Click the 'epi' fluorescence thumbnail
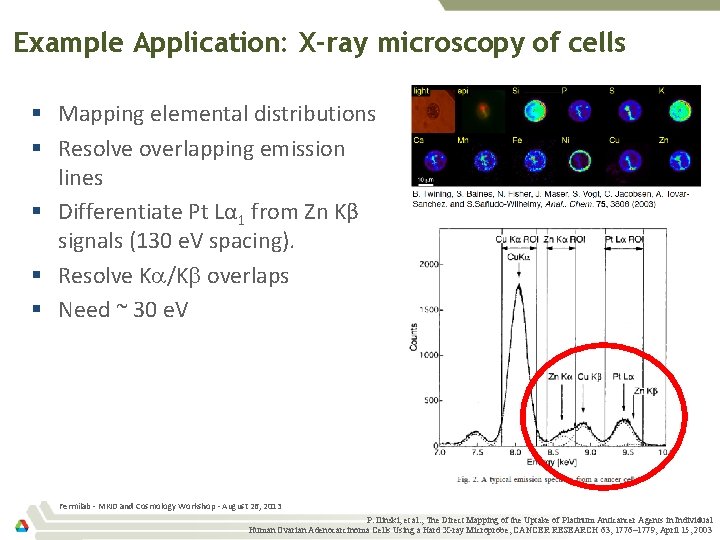 click(481, 111)
